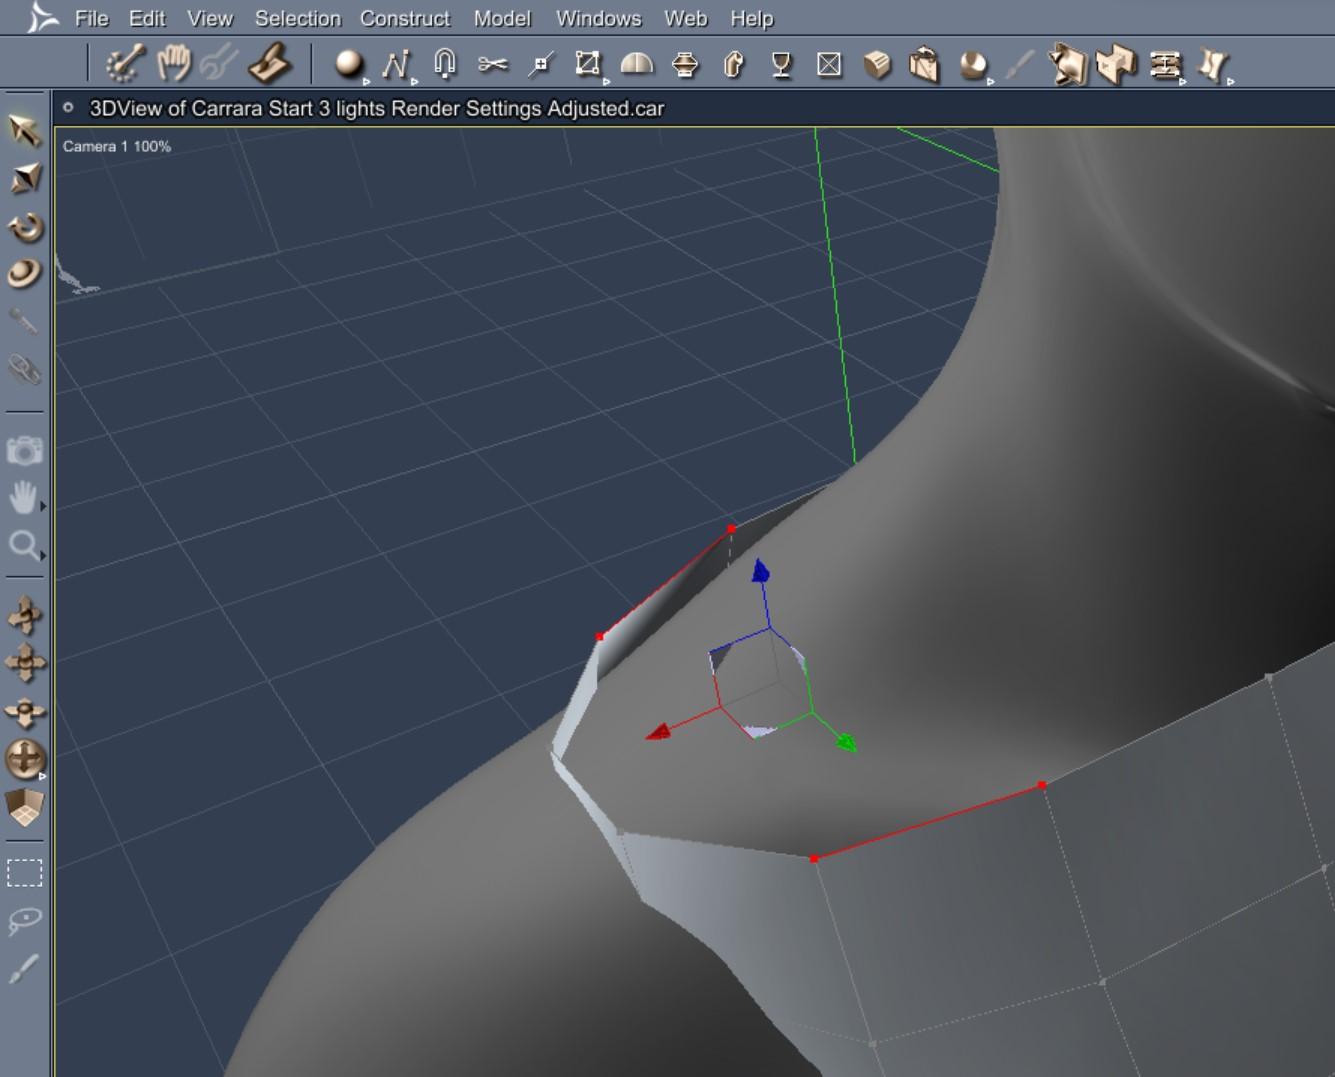Select the scissors cut tool

tap(492, 65)
